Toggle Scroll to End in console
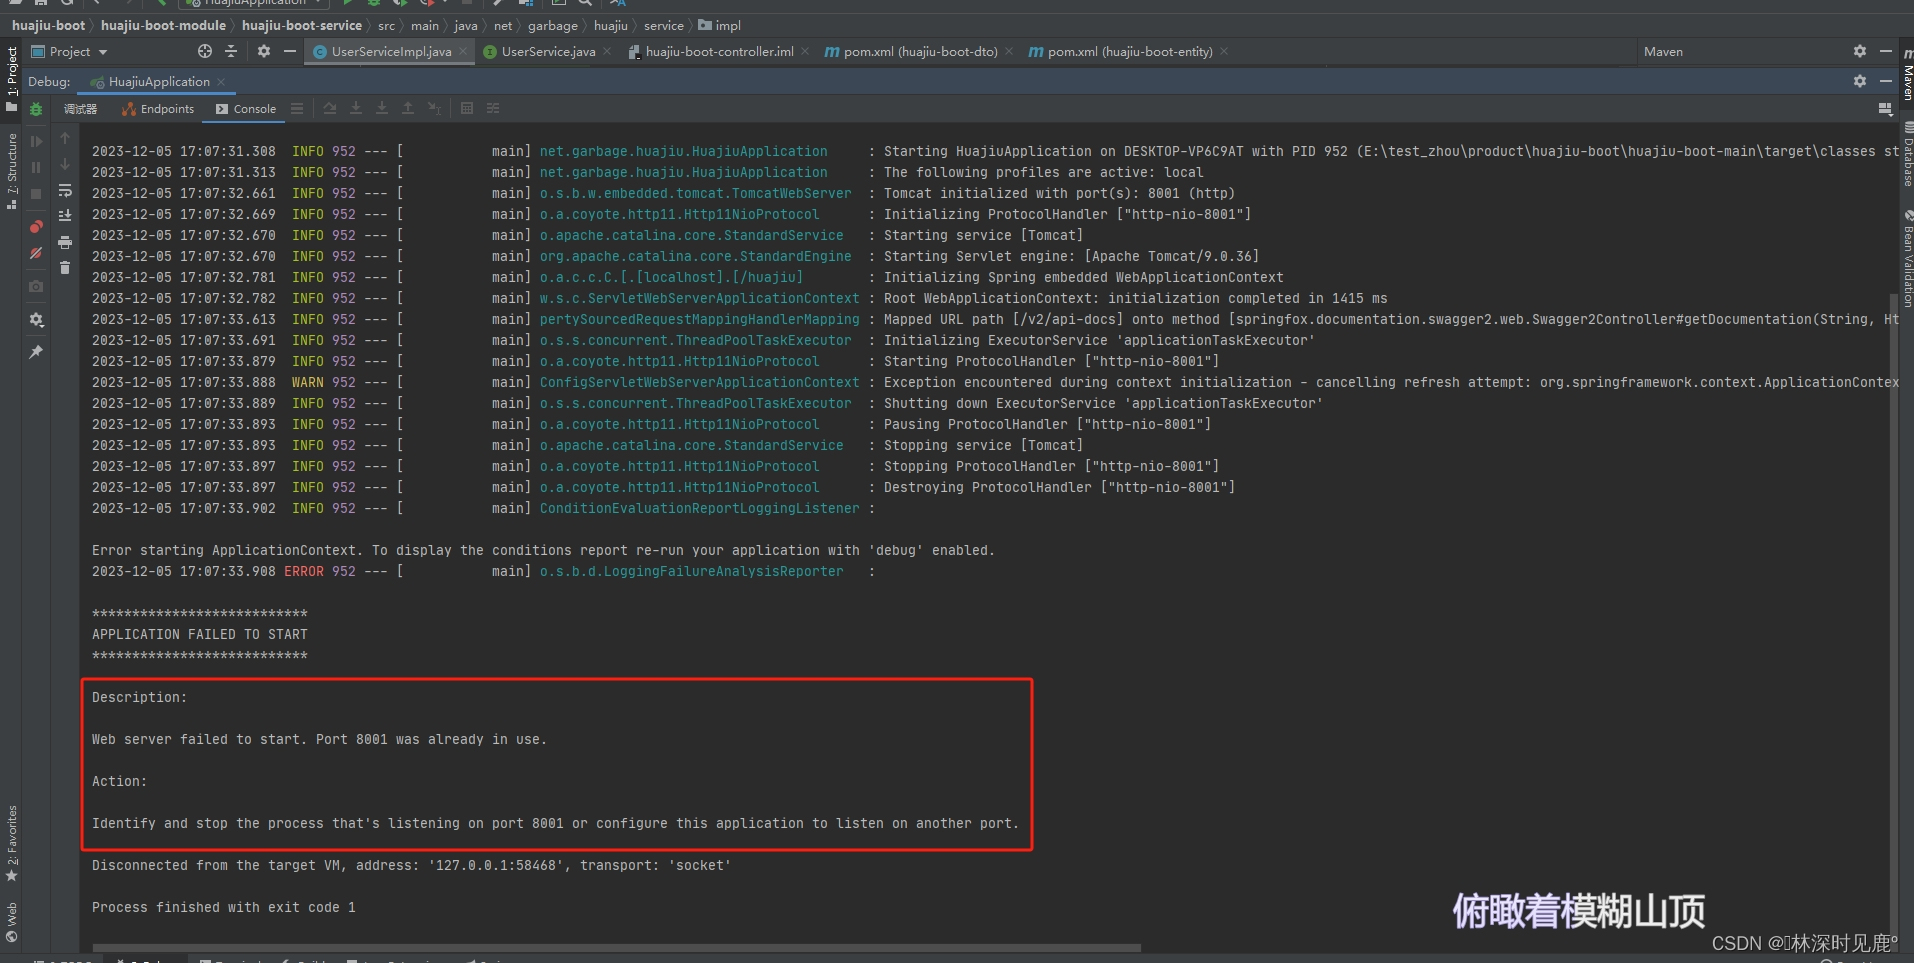1914x963 pixels. [x=65, y=216]
